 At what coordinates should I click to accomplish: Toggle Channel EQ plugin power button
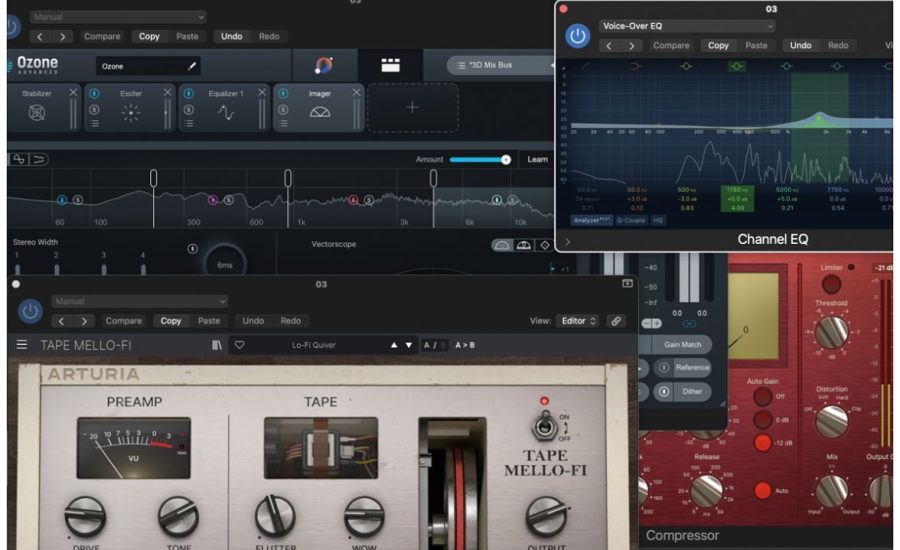[578, 36]
